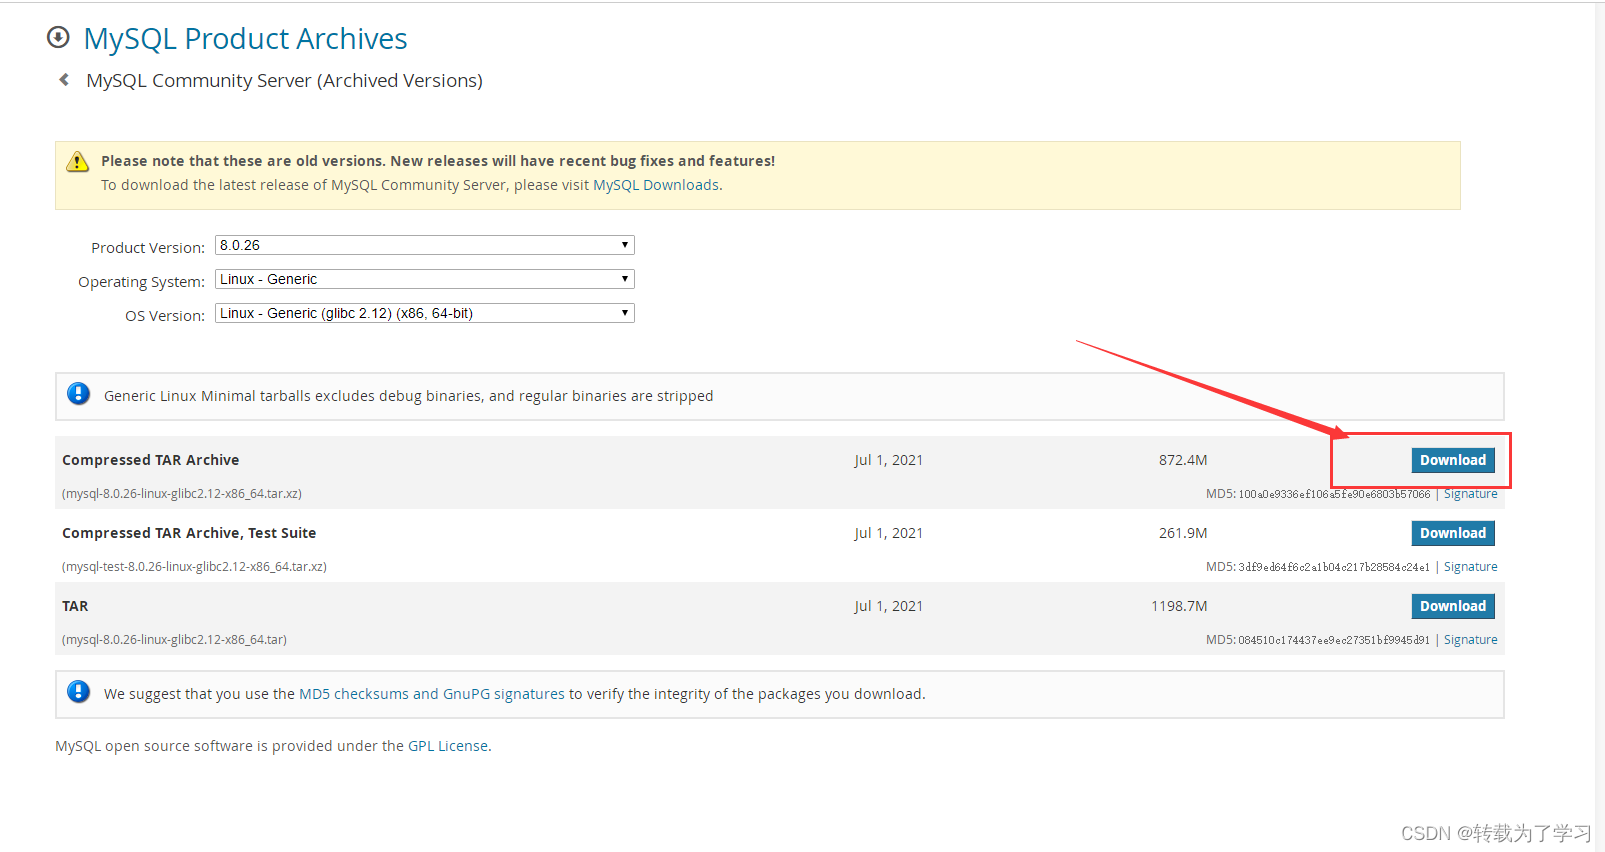
Task: Click MySQL Community Server (Archived Versions) title
Action: coord(284,80)
